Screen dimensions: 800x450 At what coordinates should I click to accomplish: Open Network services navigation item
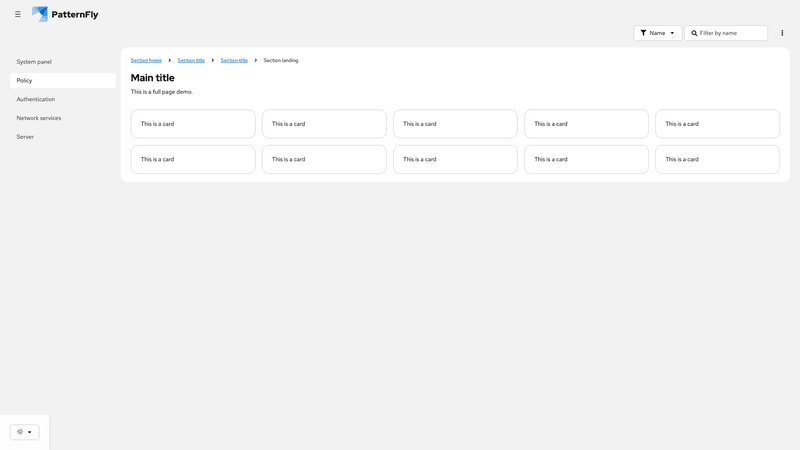[63, 118]
